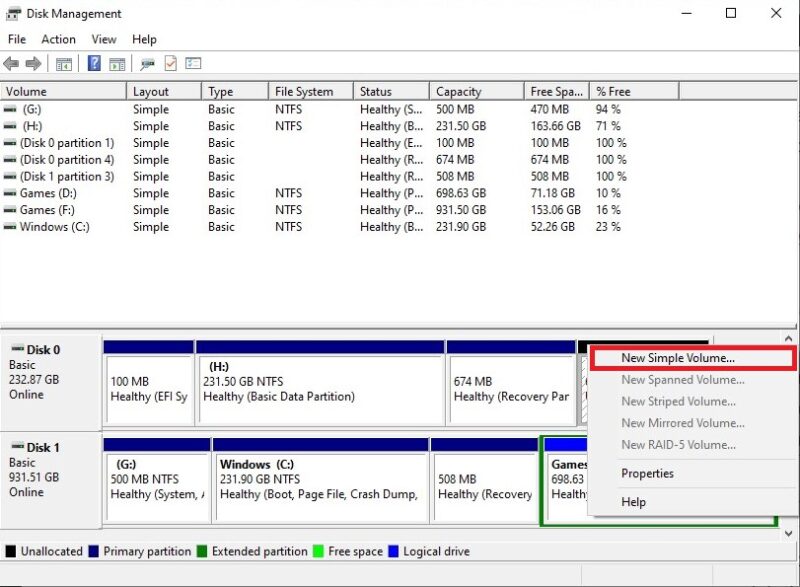Toggle the Show/Hide Console Tree toolbar icon
This screenshot has width=800, height=587.
tap(63, 63)
